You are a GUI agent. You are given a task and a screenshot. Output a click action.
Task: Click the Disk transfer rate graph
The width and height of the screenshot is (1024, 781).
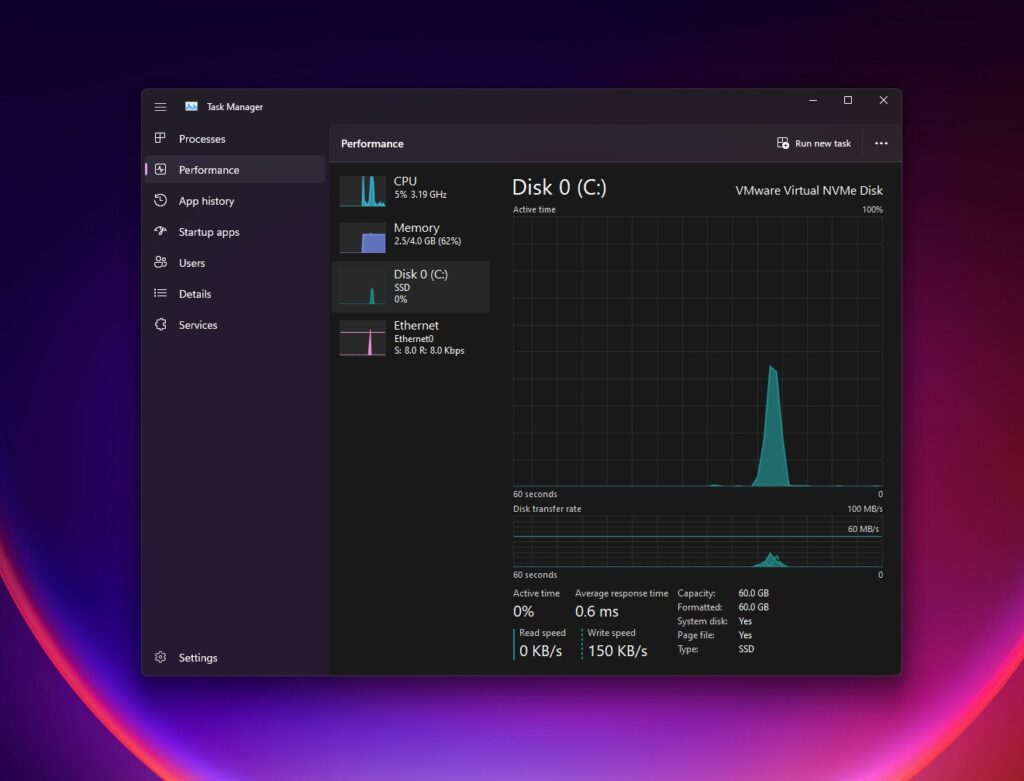point(697,540)
